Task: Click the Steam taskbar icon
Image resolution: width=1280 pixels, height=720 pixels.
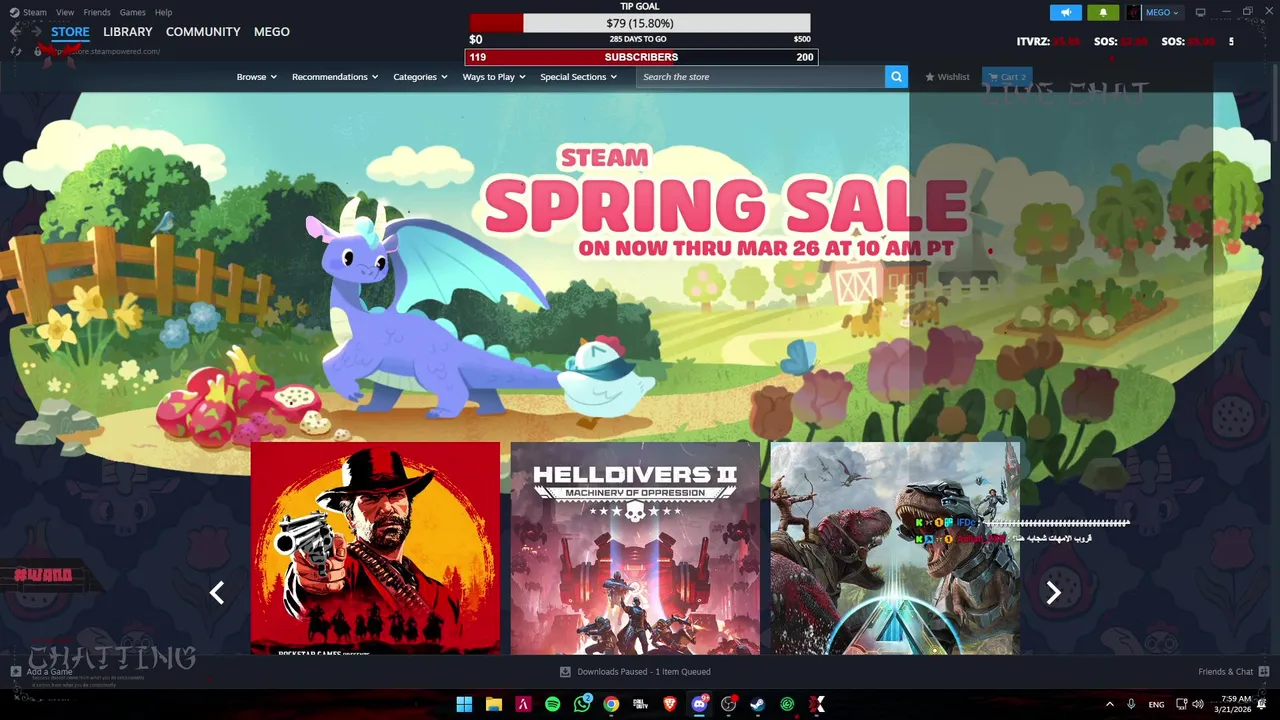Action: point(758,704)
